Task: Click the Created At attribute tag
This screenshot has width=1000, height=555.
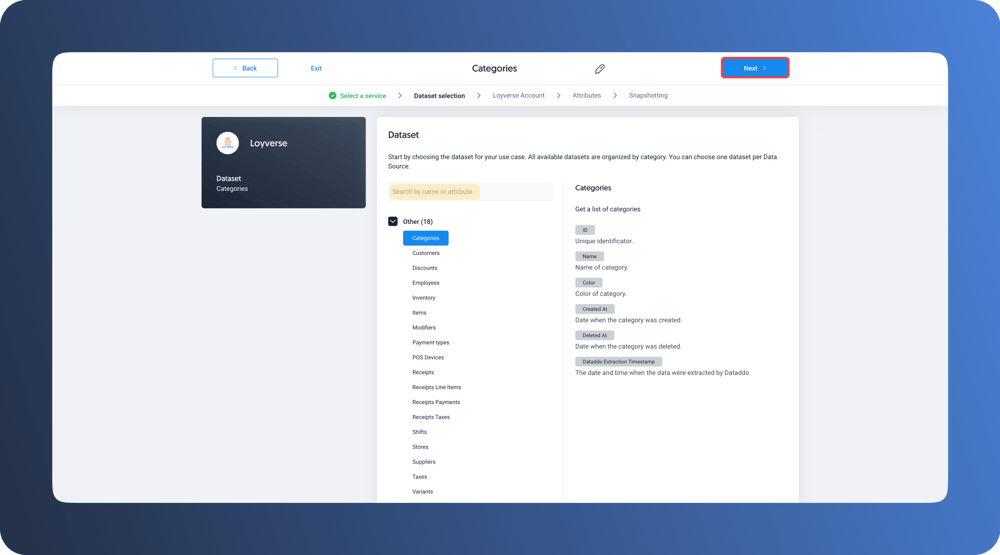Action: 594,309
